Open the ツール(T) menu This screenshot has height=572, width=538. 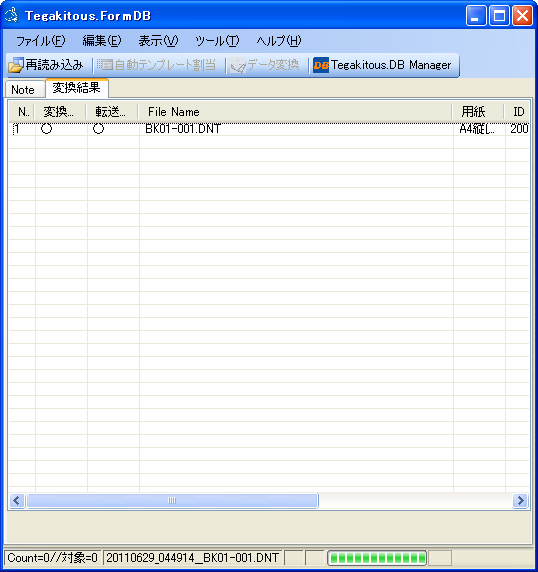[217, 40]
